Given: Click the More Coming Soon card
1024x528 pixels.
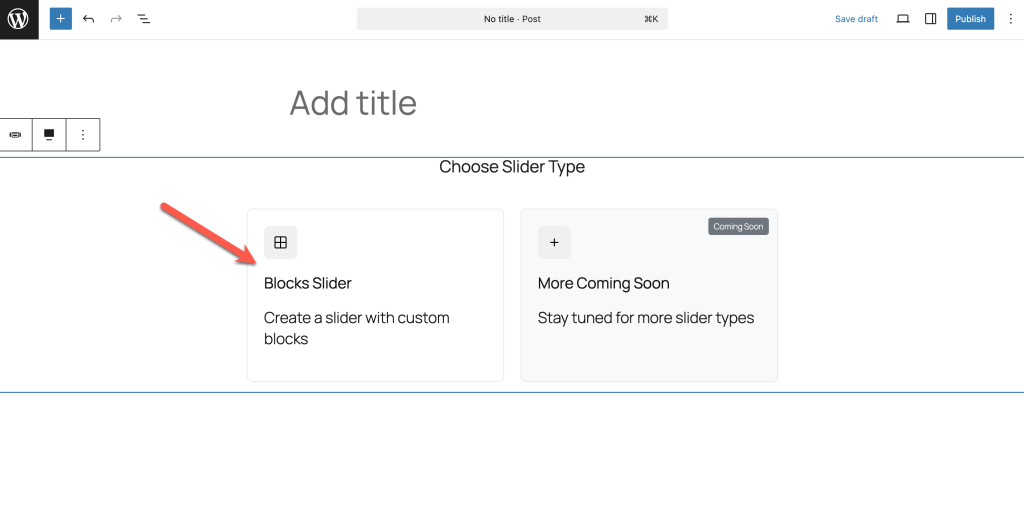Looking at the screenshot, I should (x=649, y=295).
